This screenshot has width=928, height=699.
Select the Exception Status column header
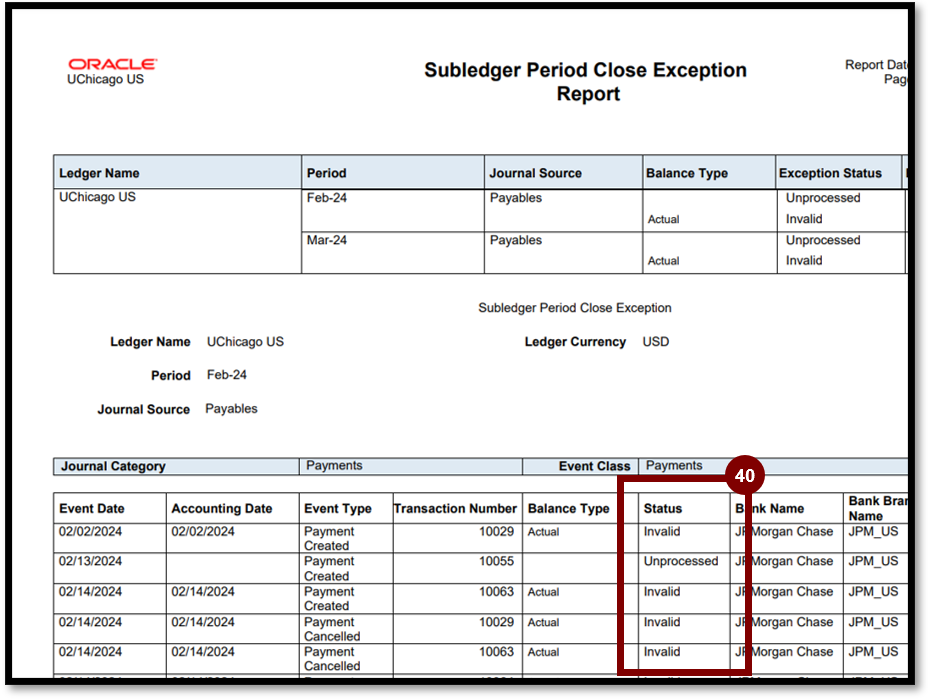point(830,173)
